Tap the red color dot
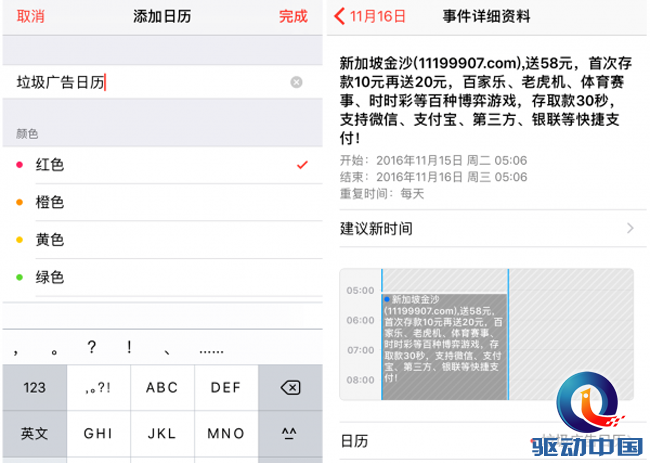 [x=19, y=165]
